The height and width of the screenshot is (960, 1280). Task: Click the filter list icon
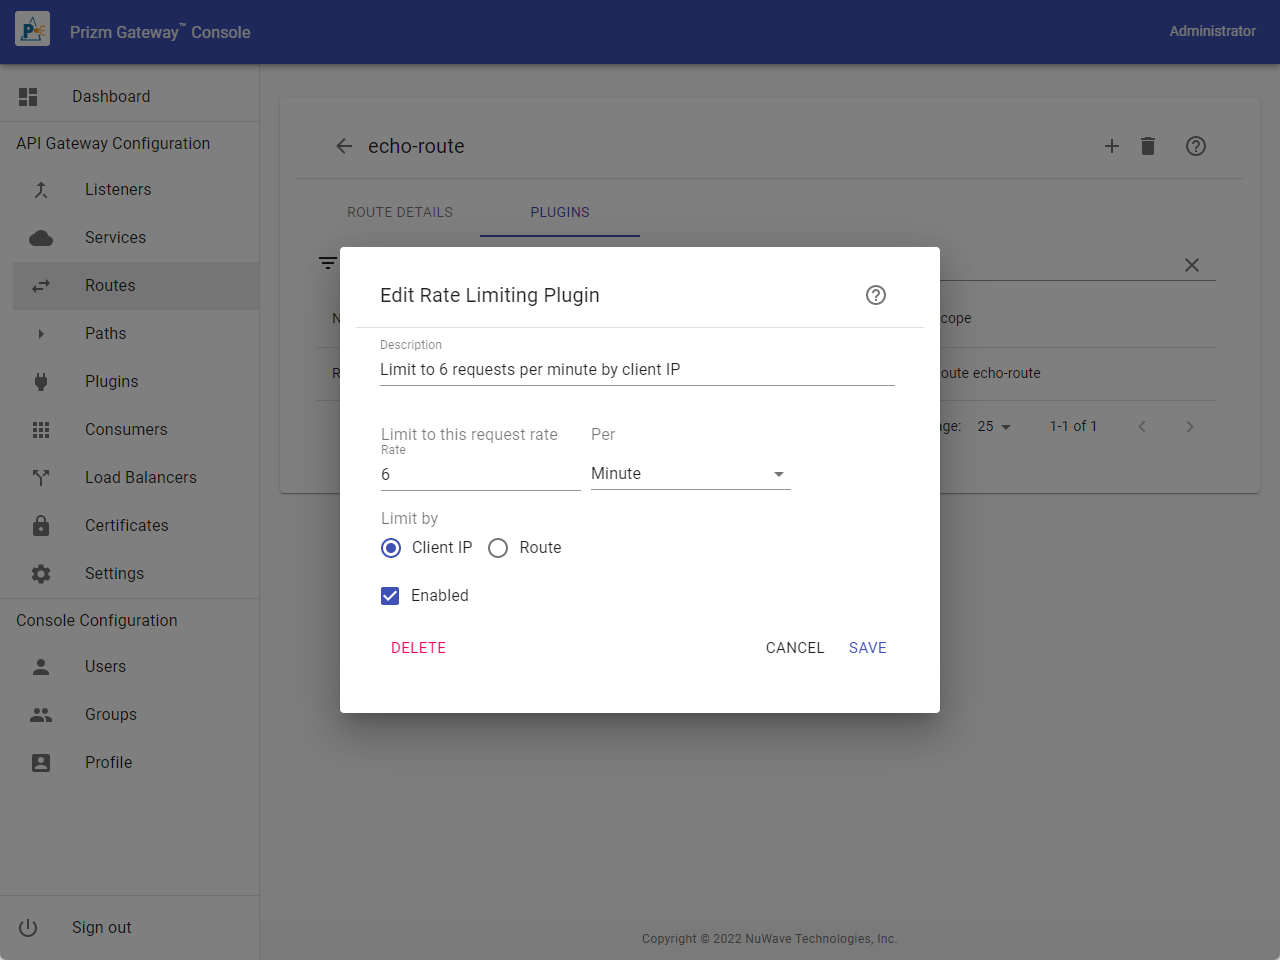click(328, 263)
